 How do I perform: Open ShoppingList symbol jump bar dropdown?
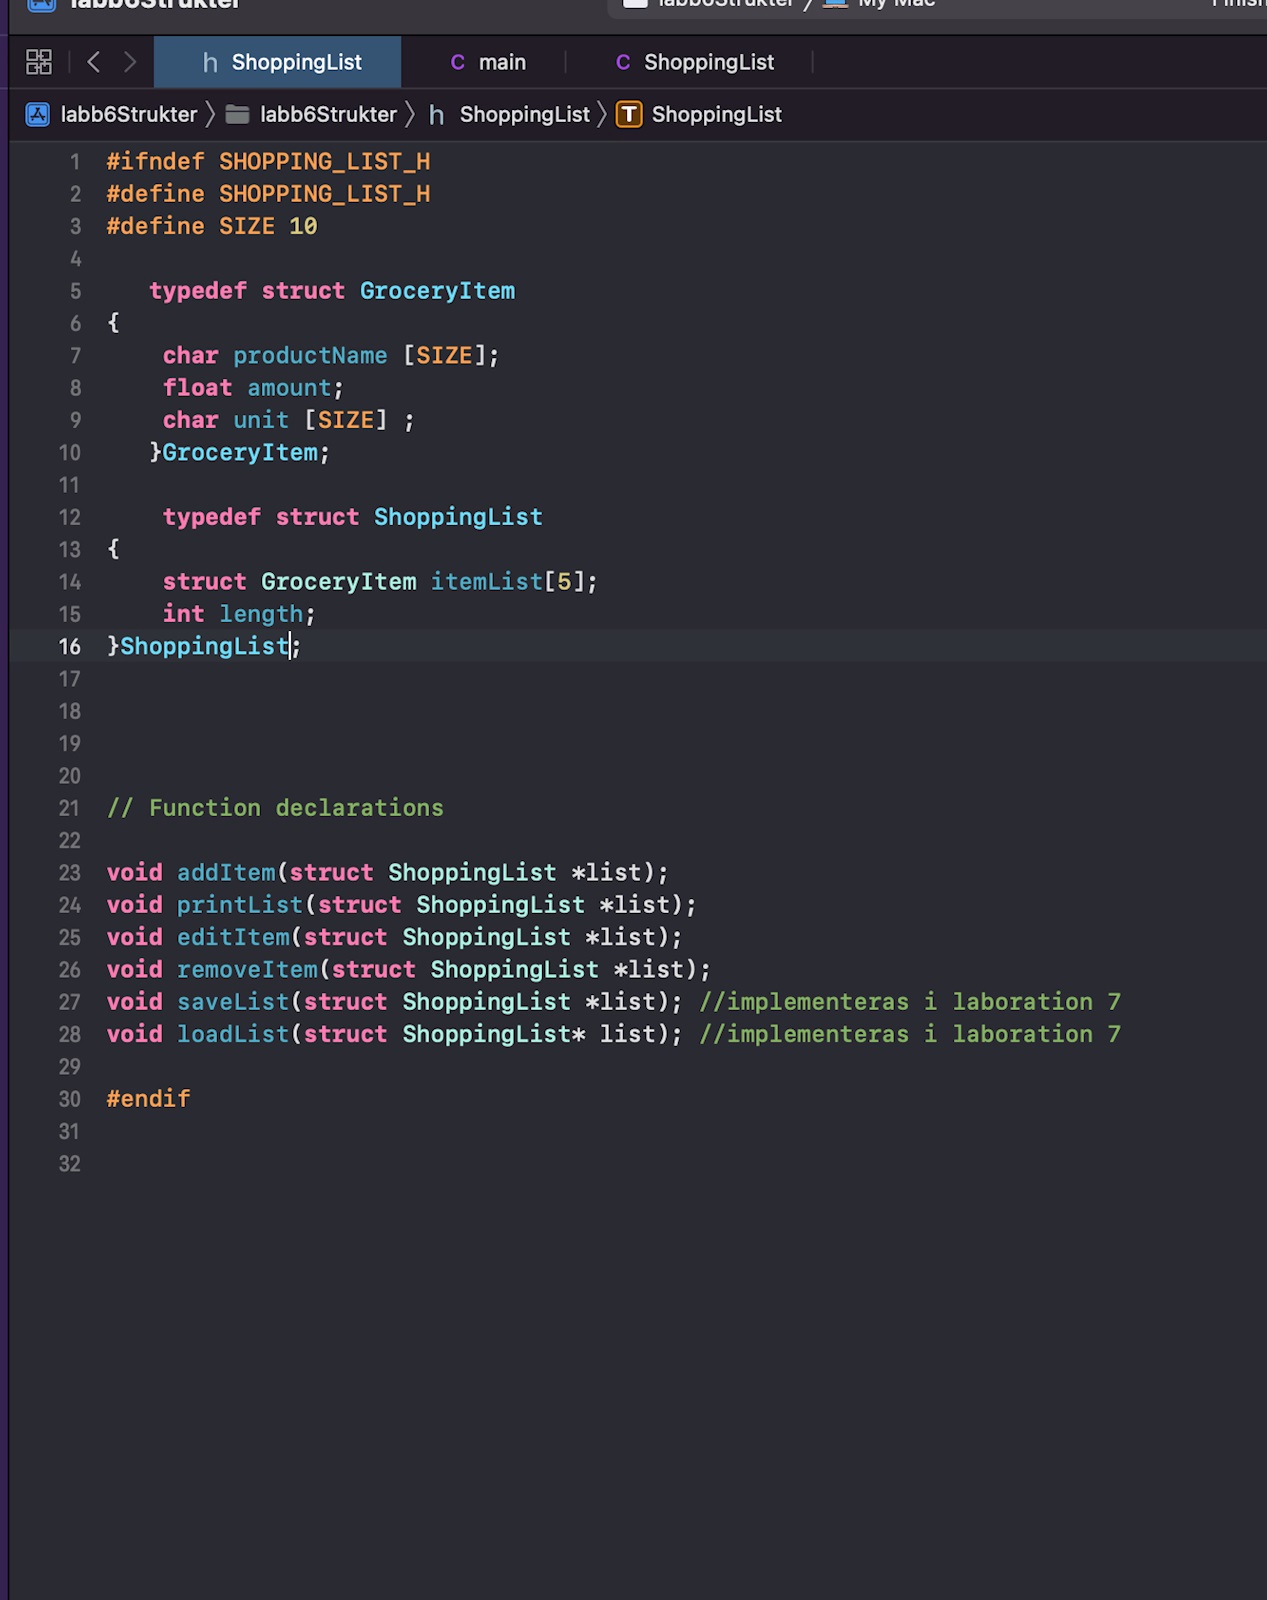(x=716, y=115)
